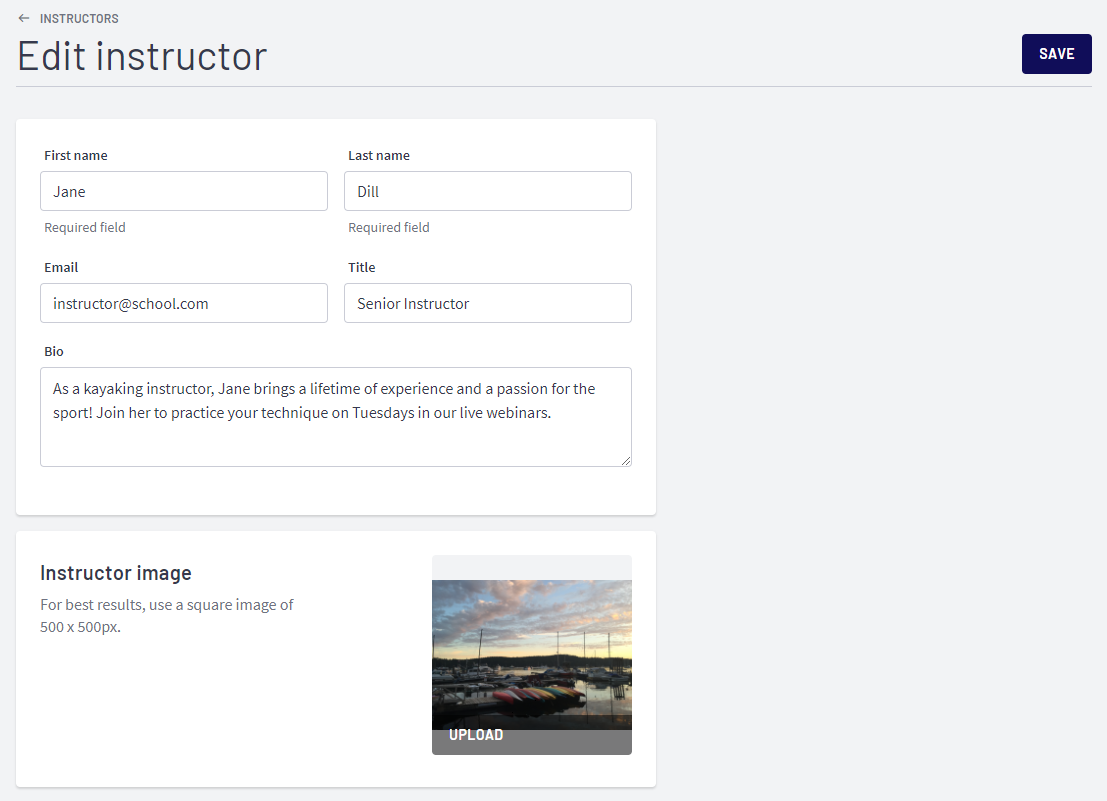Image resolution: width=1107 pixels, height=801 pixels.
Task: Click the First name label
Action: click(x=76, y=155)
